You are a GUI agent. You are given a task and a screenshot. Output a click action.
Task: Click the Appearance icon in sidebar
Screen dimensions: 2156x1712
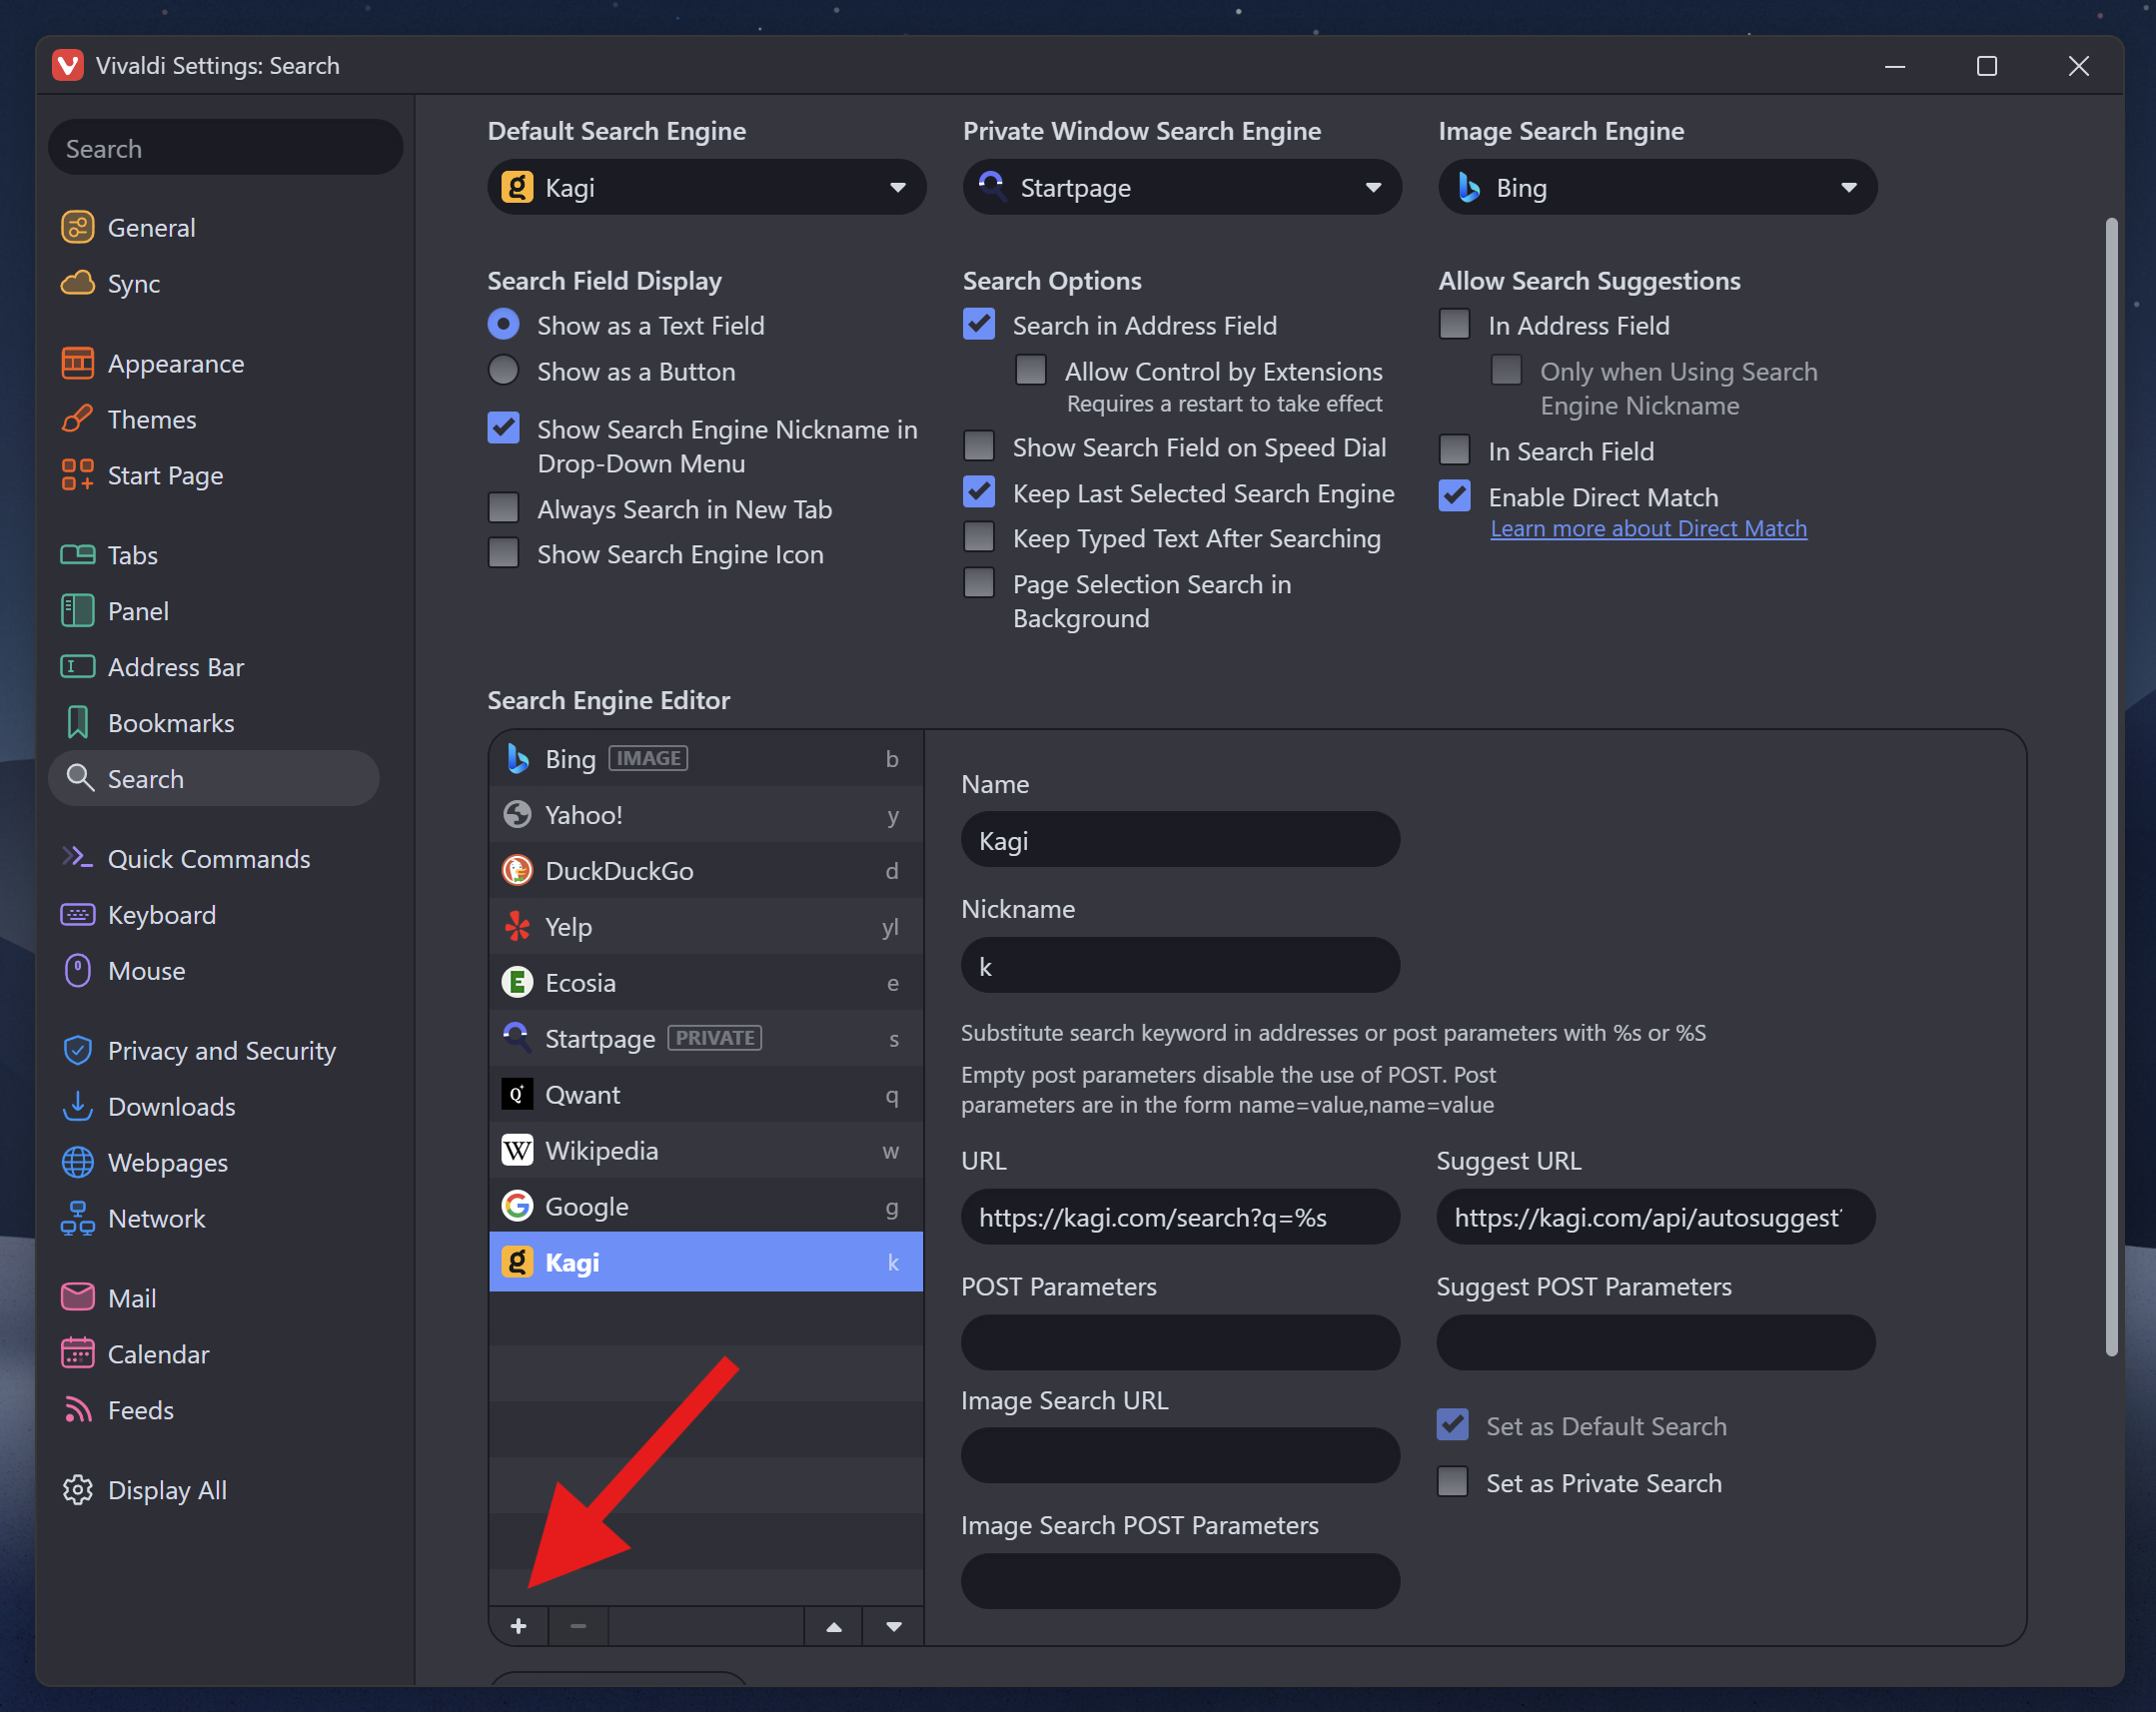pyautogui.click(x=78, y=363)
